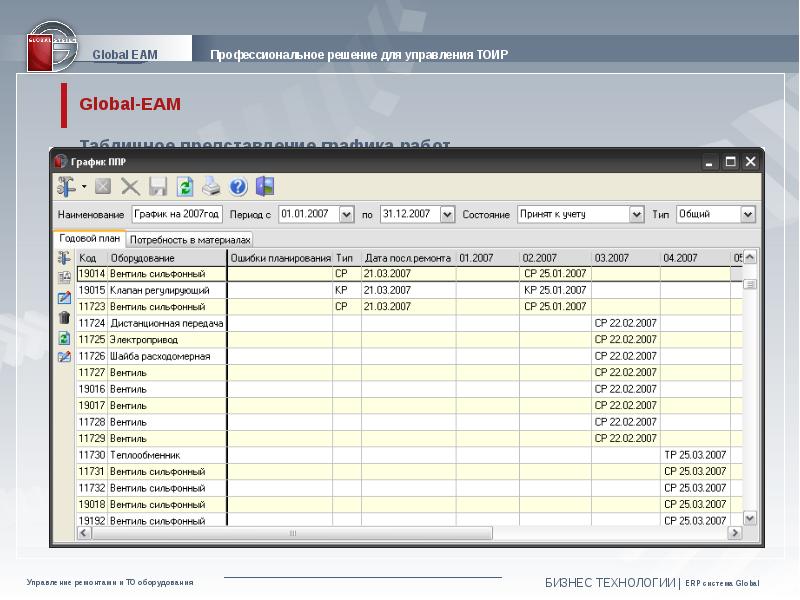
Task: Expand the wrench tool dropdown arrow
Action: click(x=84, y=187)
